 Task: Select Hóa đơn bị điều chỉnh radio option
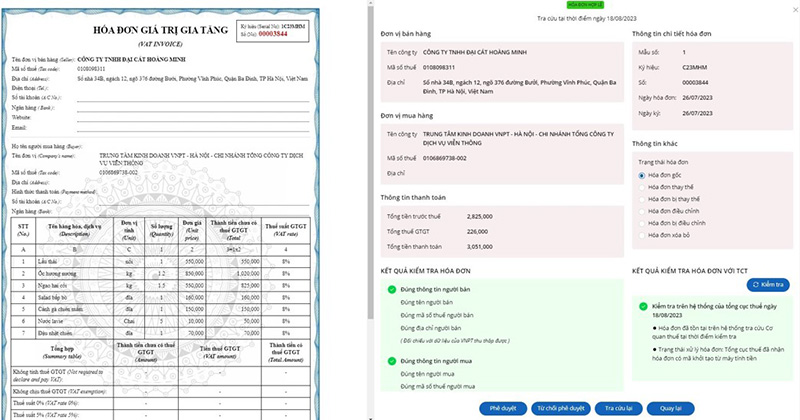[642, 223]
